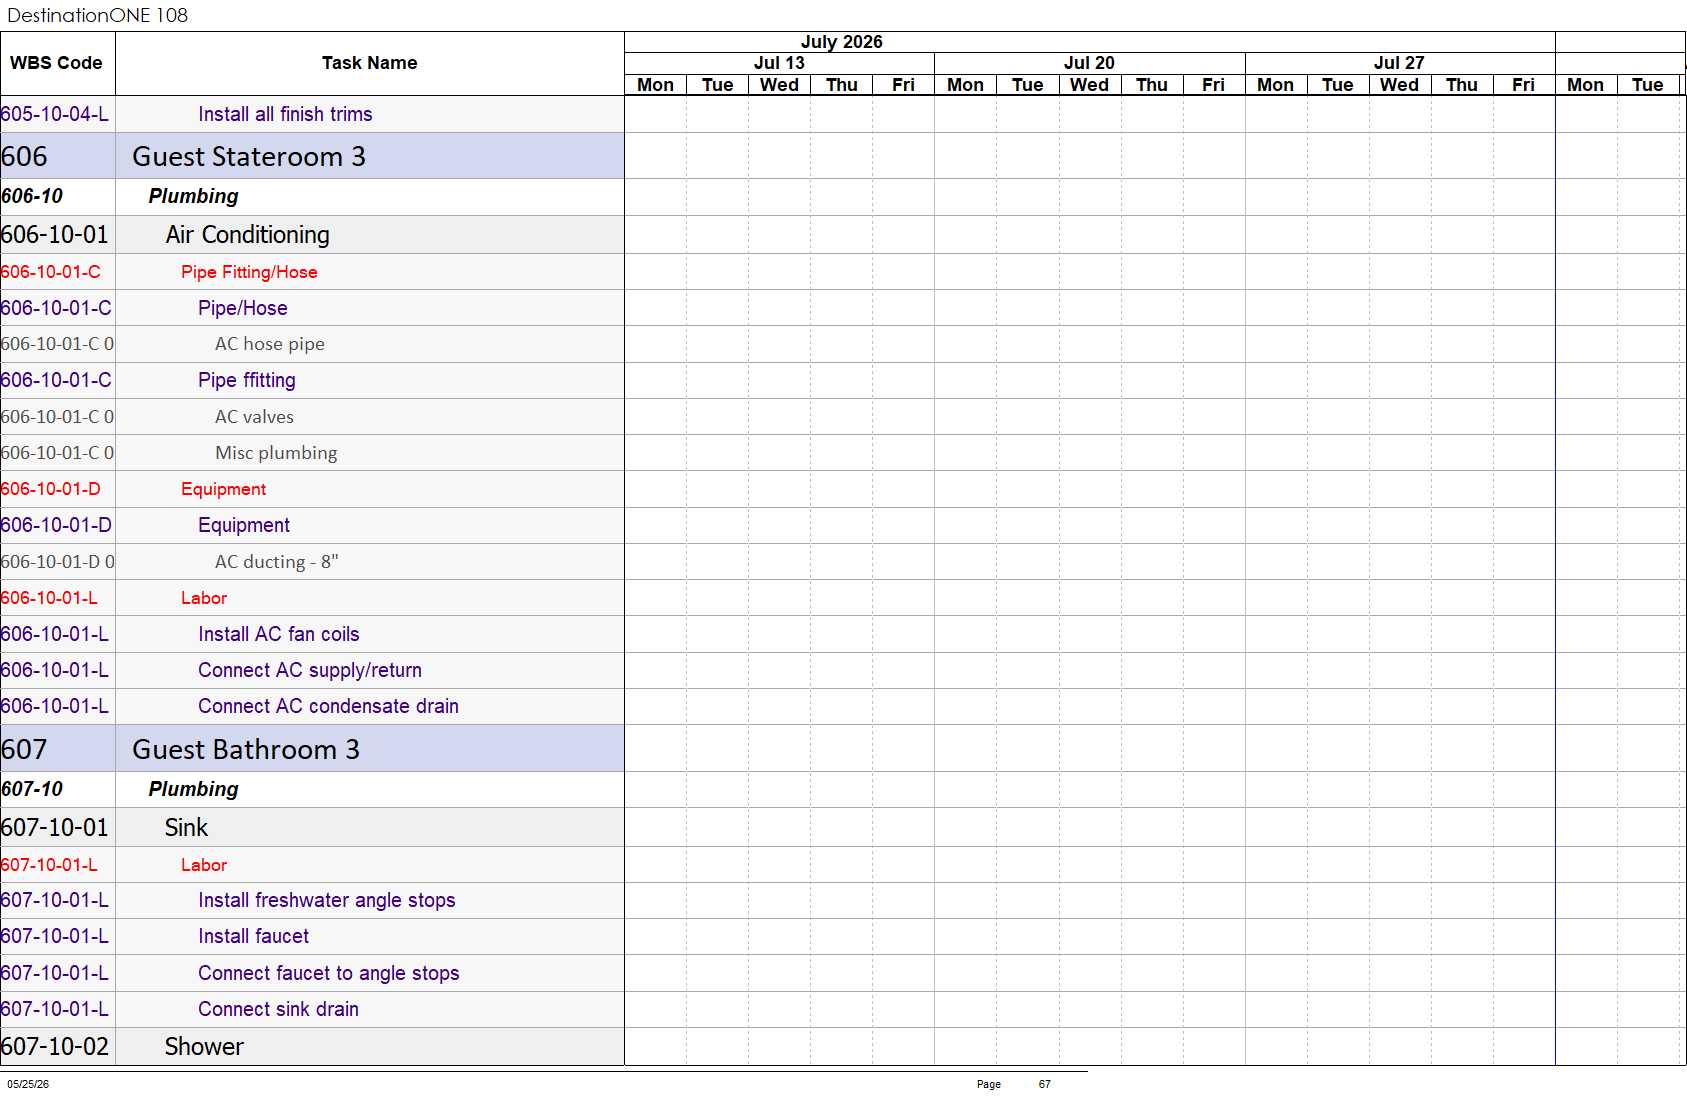Click WBS code 606-10
The height and width of the screenshot is (1097, 1687).
click(32, 196)
